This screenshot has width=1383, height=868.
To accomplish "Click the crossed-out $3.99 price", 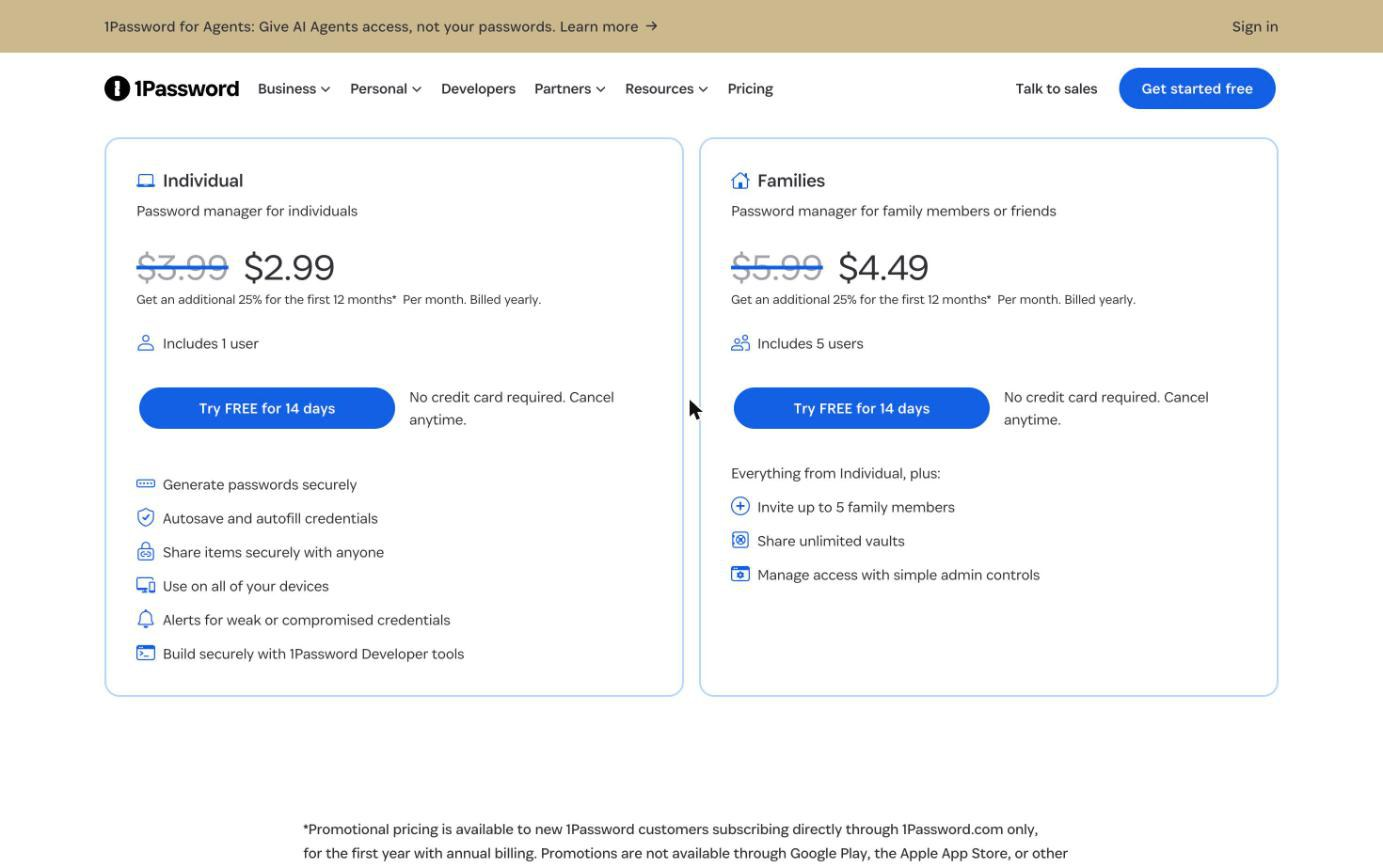I will click(182, 267).
